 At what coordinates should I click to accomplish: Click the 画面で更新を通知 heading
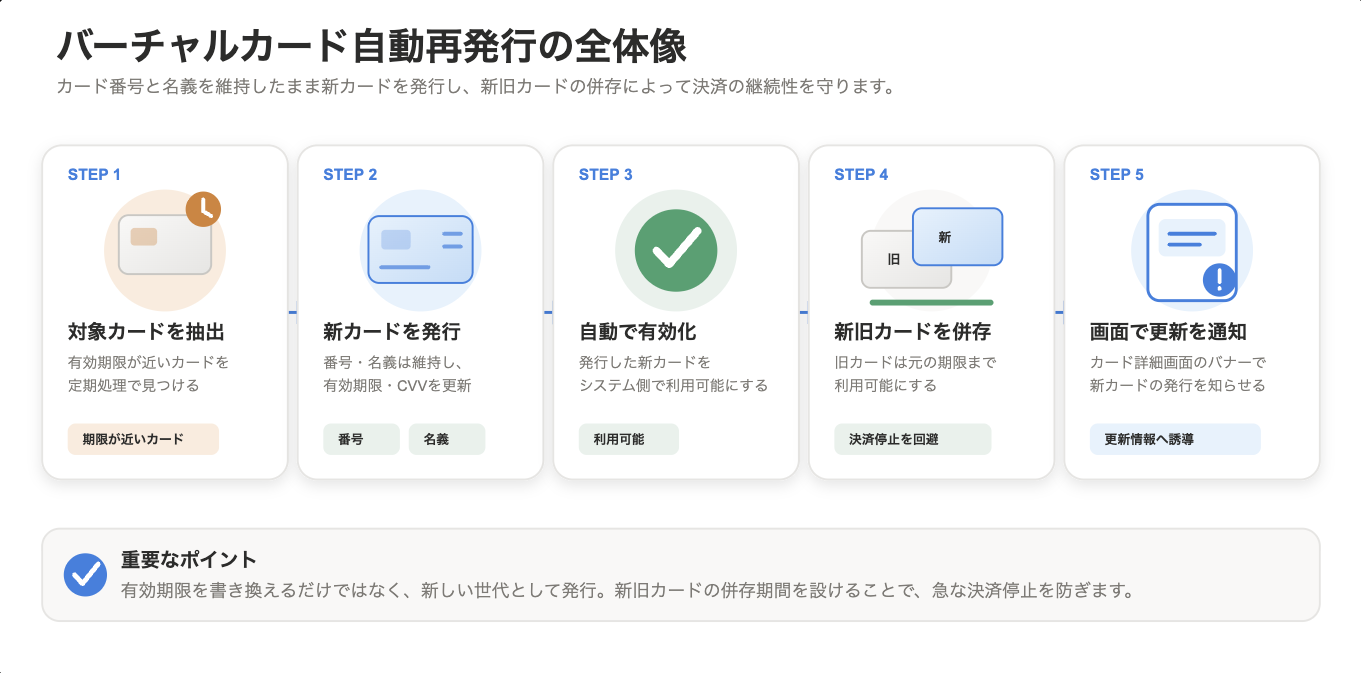point(1168,332)
